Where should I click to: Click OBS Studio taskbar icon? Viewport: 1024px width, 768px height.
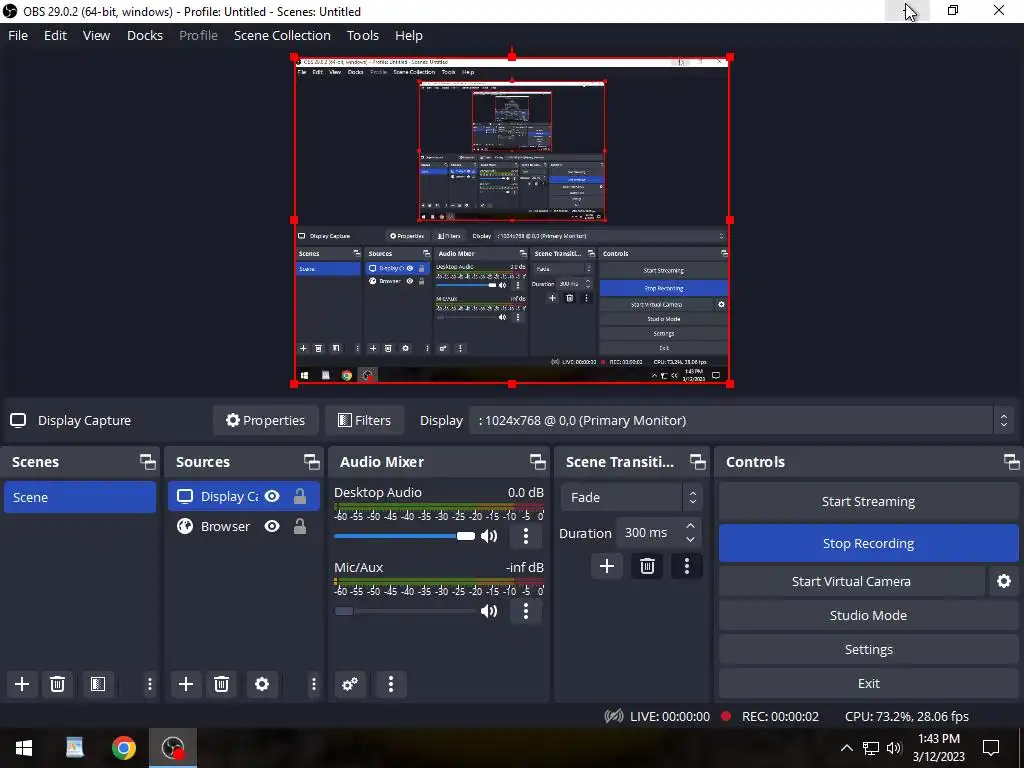(x=173, y=748)
